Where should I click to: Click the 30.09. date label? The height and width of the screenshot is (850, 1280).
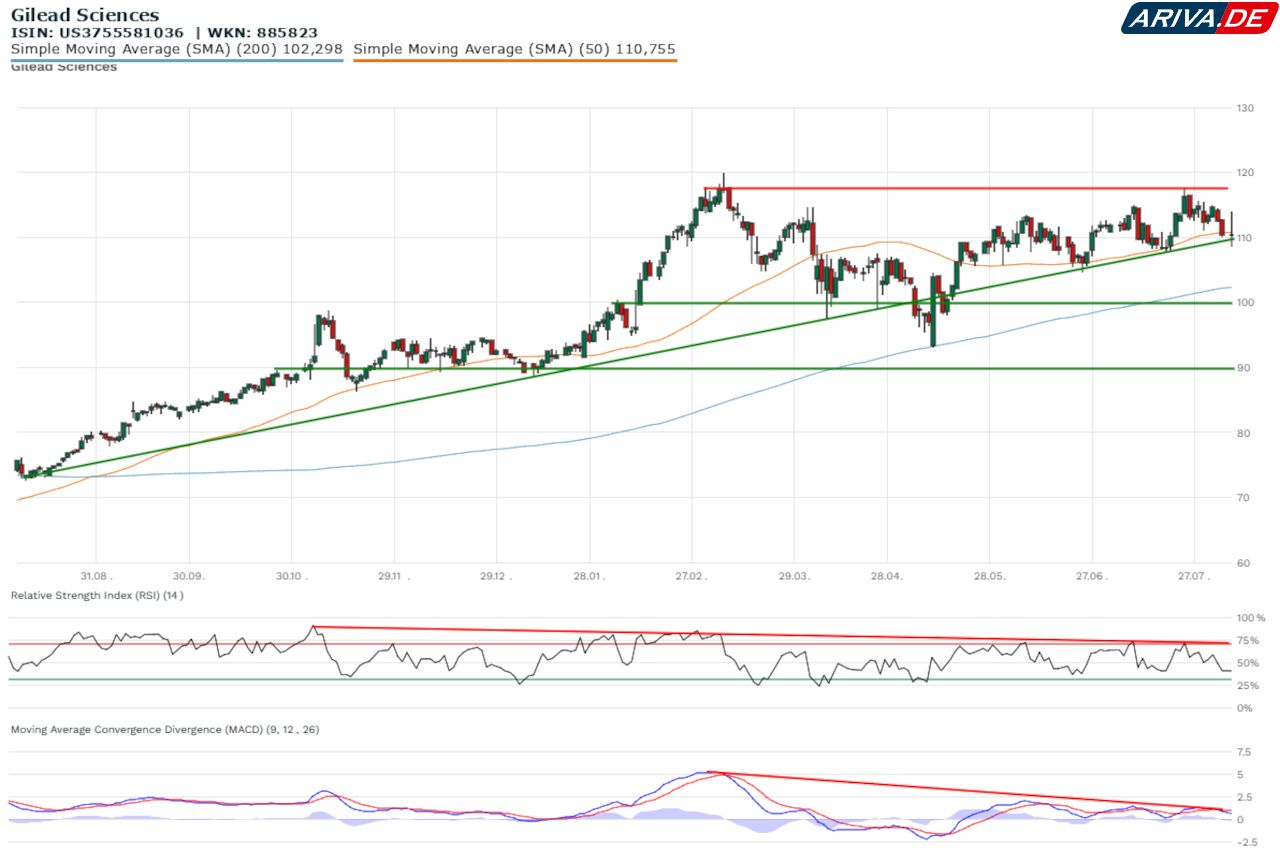188,576
